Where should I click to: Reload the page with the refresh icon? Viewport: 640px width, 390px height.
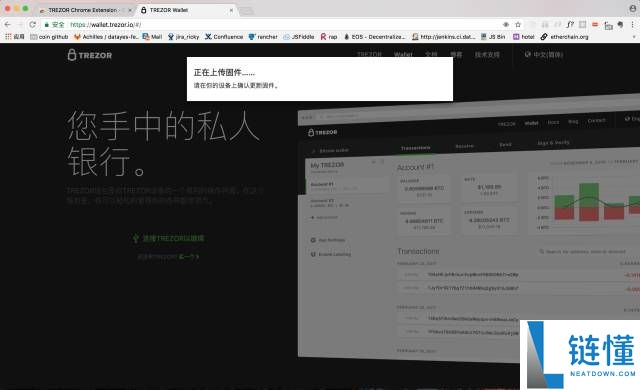32,25
